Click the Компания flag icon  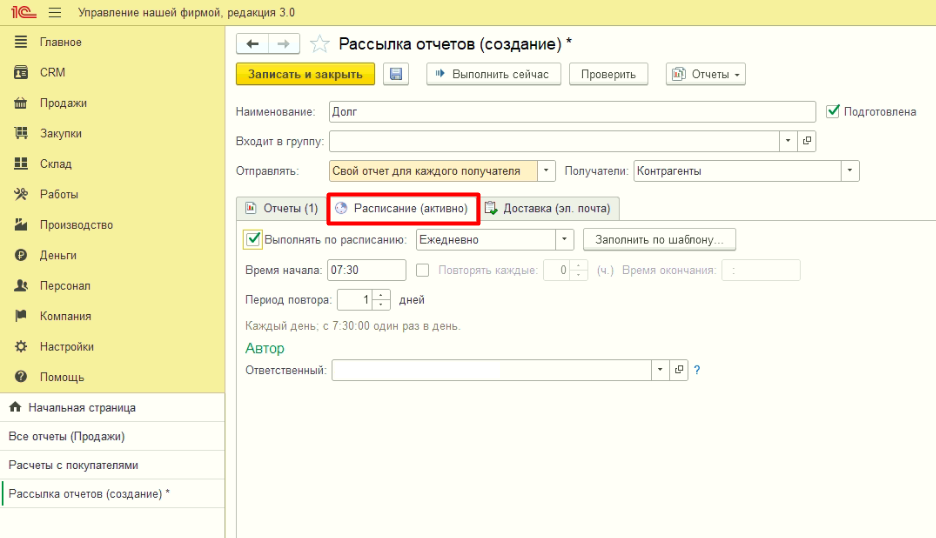click(x=21, y=316)
